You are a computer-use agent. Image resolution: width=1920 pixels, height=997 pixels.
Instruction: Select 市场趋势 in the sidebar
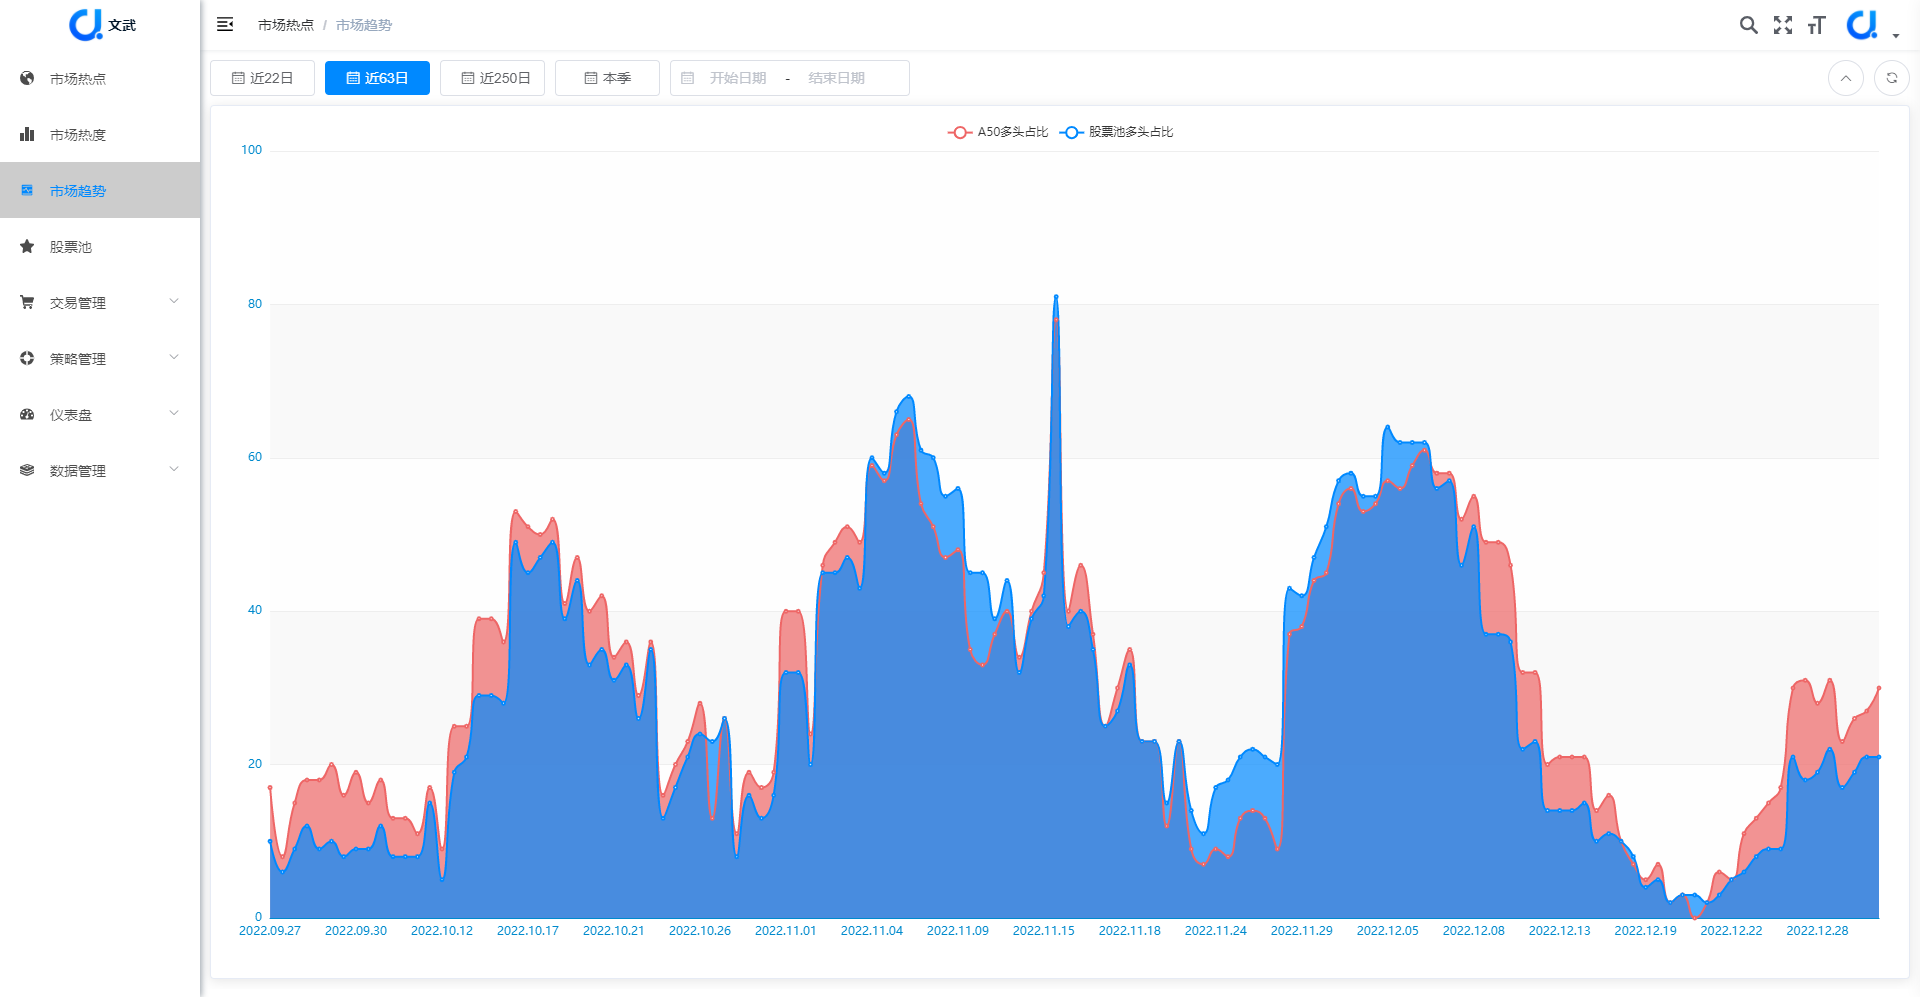coord(100,190)
